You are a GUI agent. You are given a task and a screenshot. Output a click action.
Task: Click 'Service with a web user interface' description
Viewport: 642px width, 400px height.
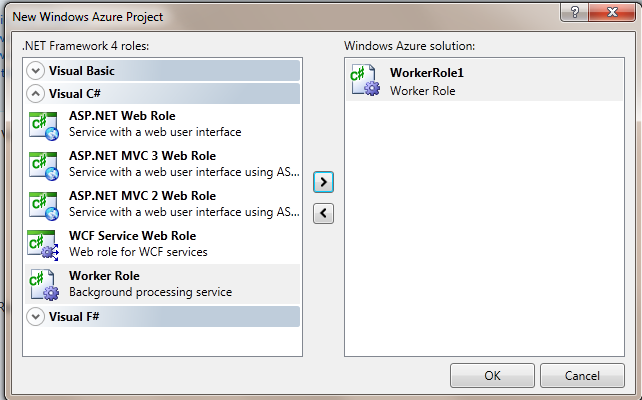(x=155, y=132)
